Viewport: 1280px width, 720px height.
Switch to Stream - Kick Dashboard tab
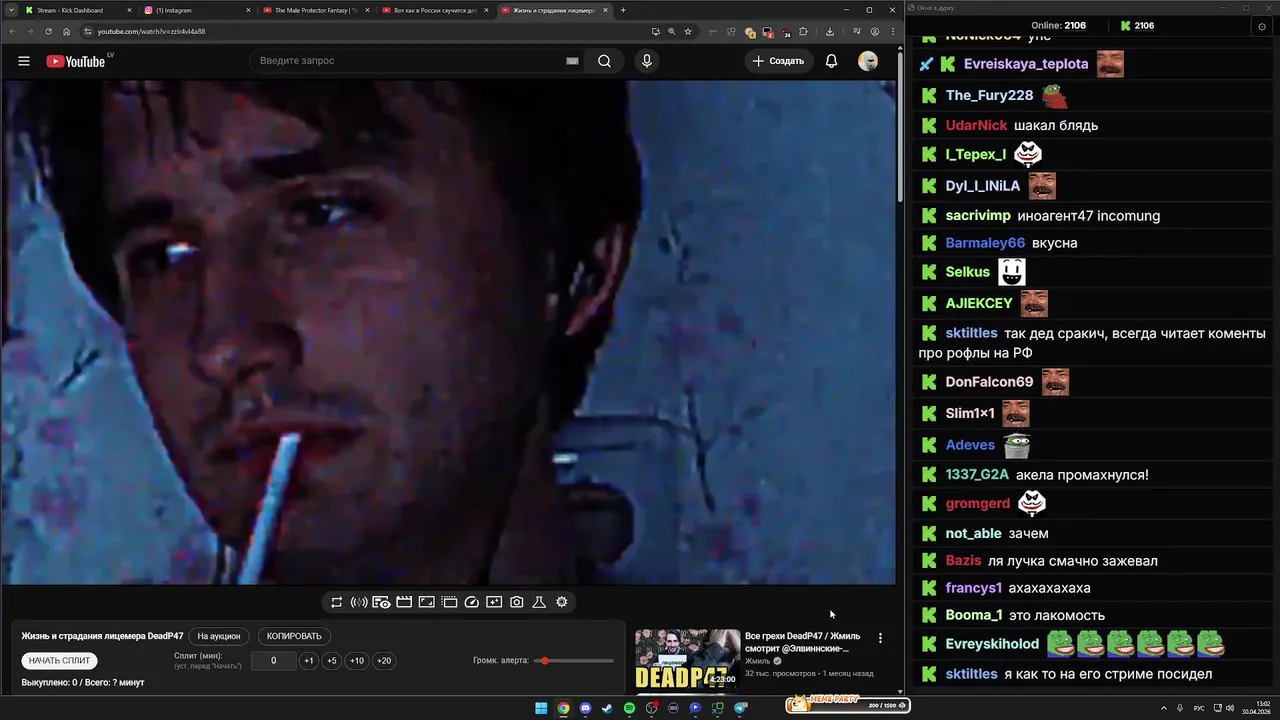tap(79, 10)
